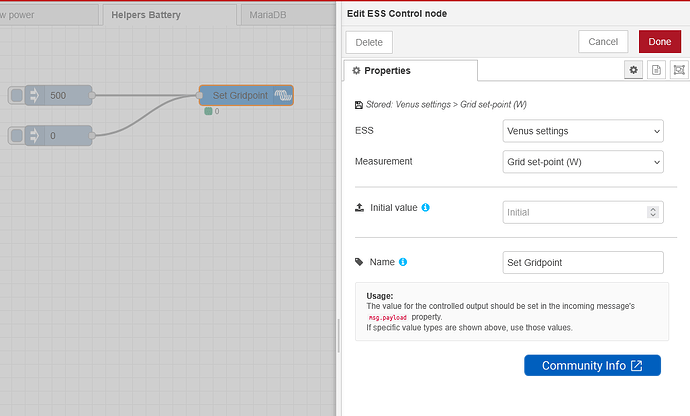Image resolution: width=690 pixels, height=416 pixels.
Task: Click the Cancel button
Action: [x=603, y=41]
